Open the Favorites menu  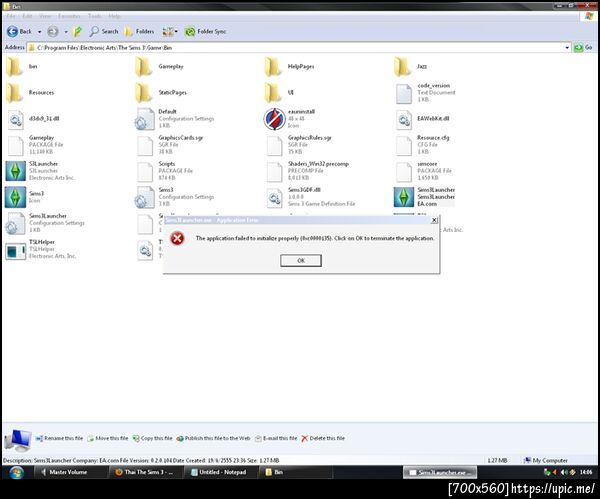[69, 16]
